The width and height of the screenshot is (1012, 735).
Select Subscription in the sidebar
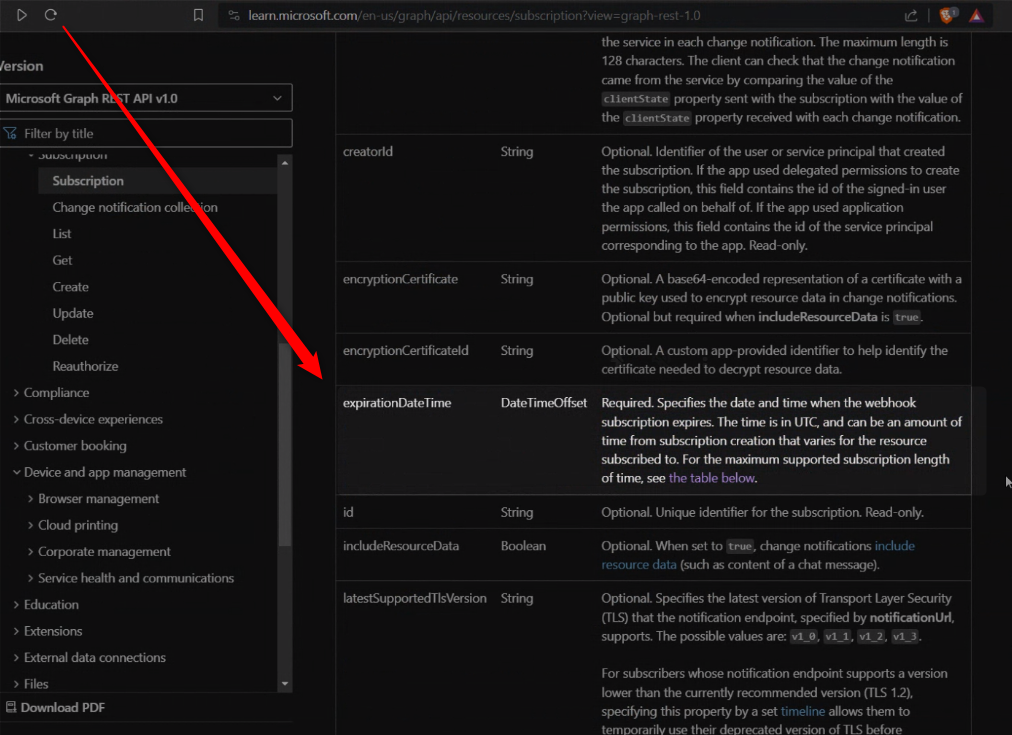88,181
